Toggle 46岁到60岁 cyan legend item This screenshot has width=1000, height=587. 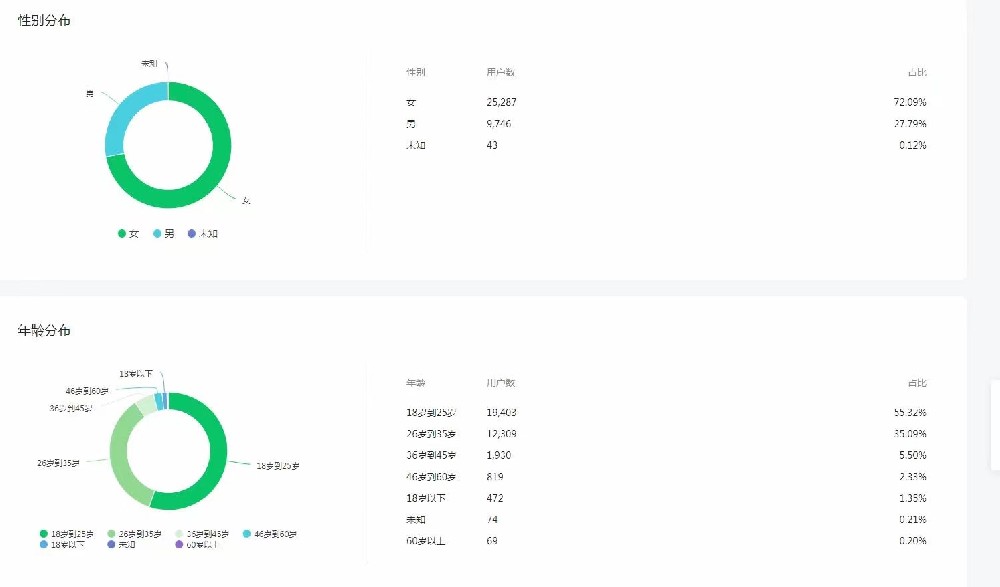[x=270, y=534]
